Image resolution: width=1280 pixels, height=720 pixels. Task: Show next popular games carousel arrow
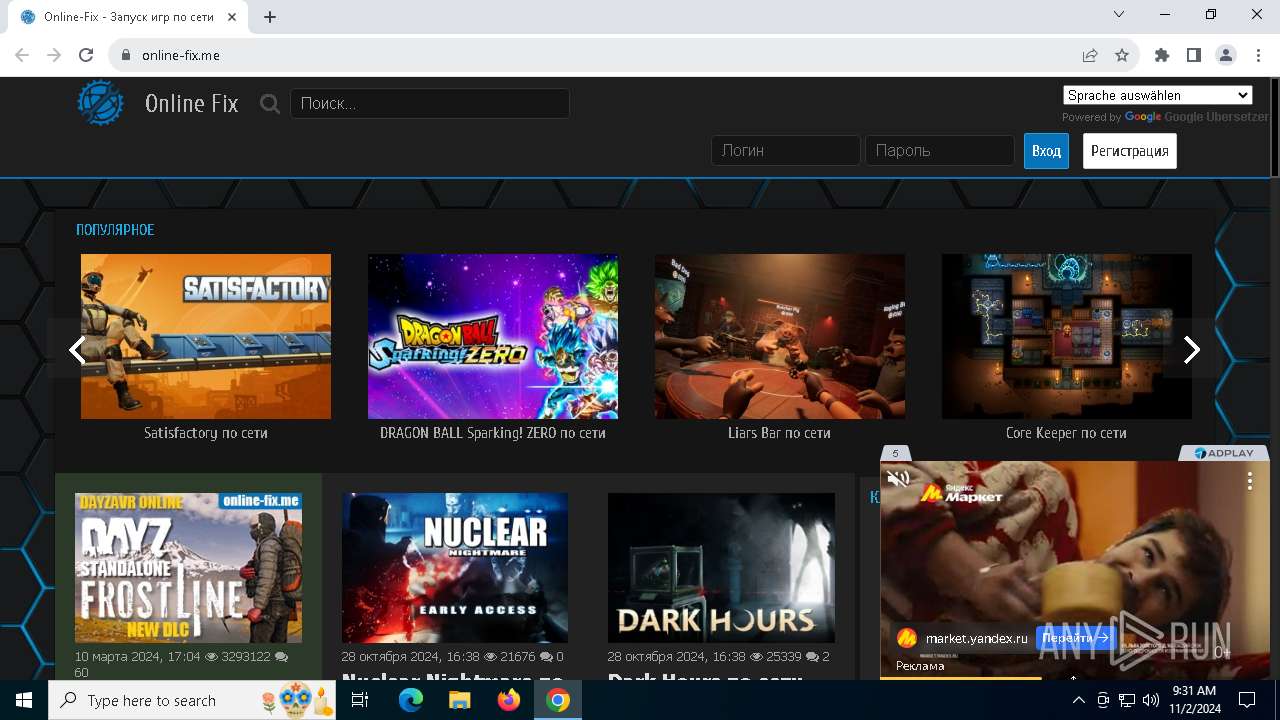tap(1191, 350)
